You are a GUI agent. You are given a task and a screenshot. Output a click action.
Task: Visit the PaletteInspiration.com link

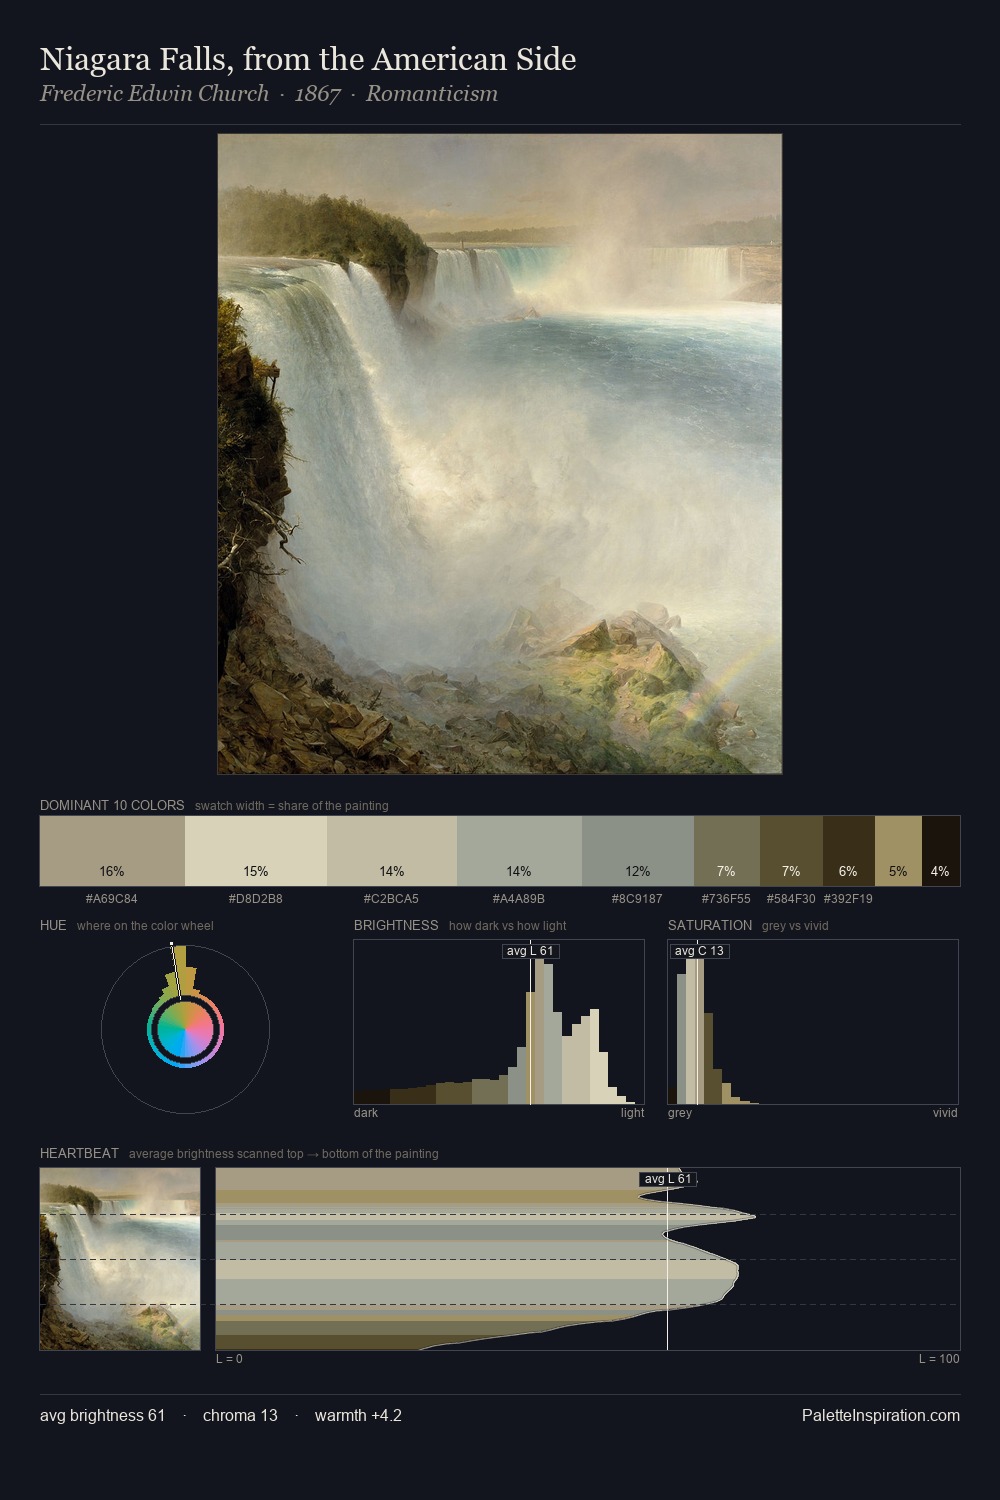coord(881,1415)
